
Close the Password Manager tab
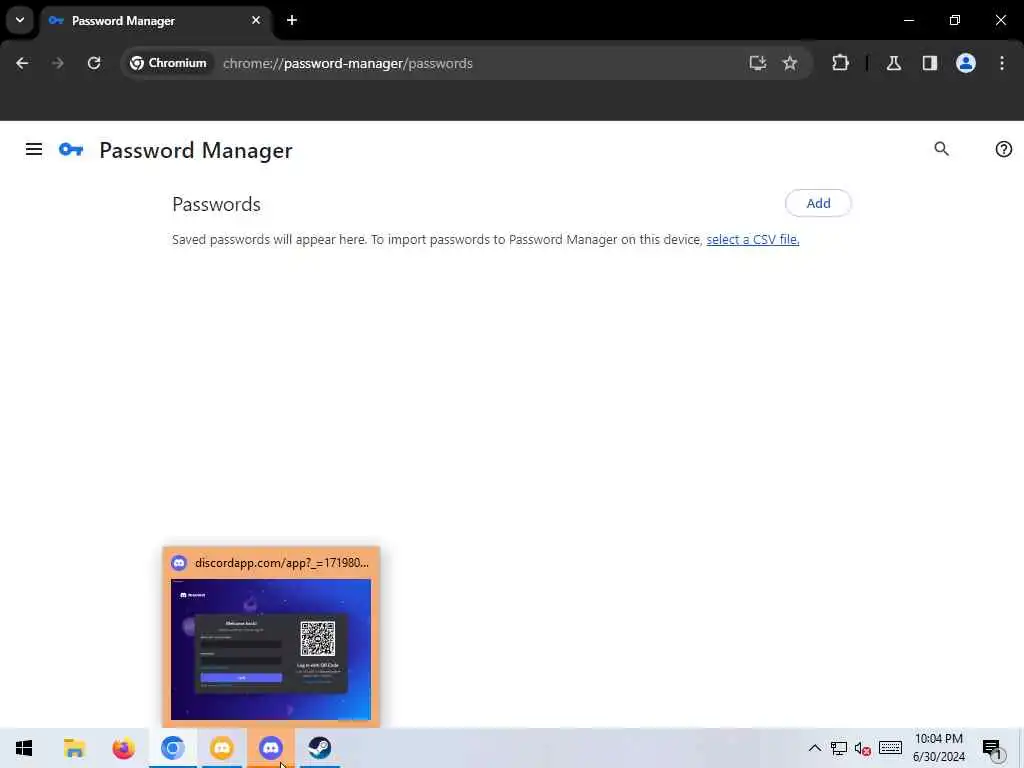[x=256, y=20]
